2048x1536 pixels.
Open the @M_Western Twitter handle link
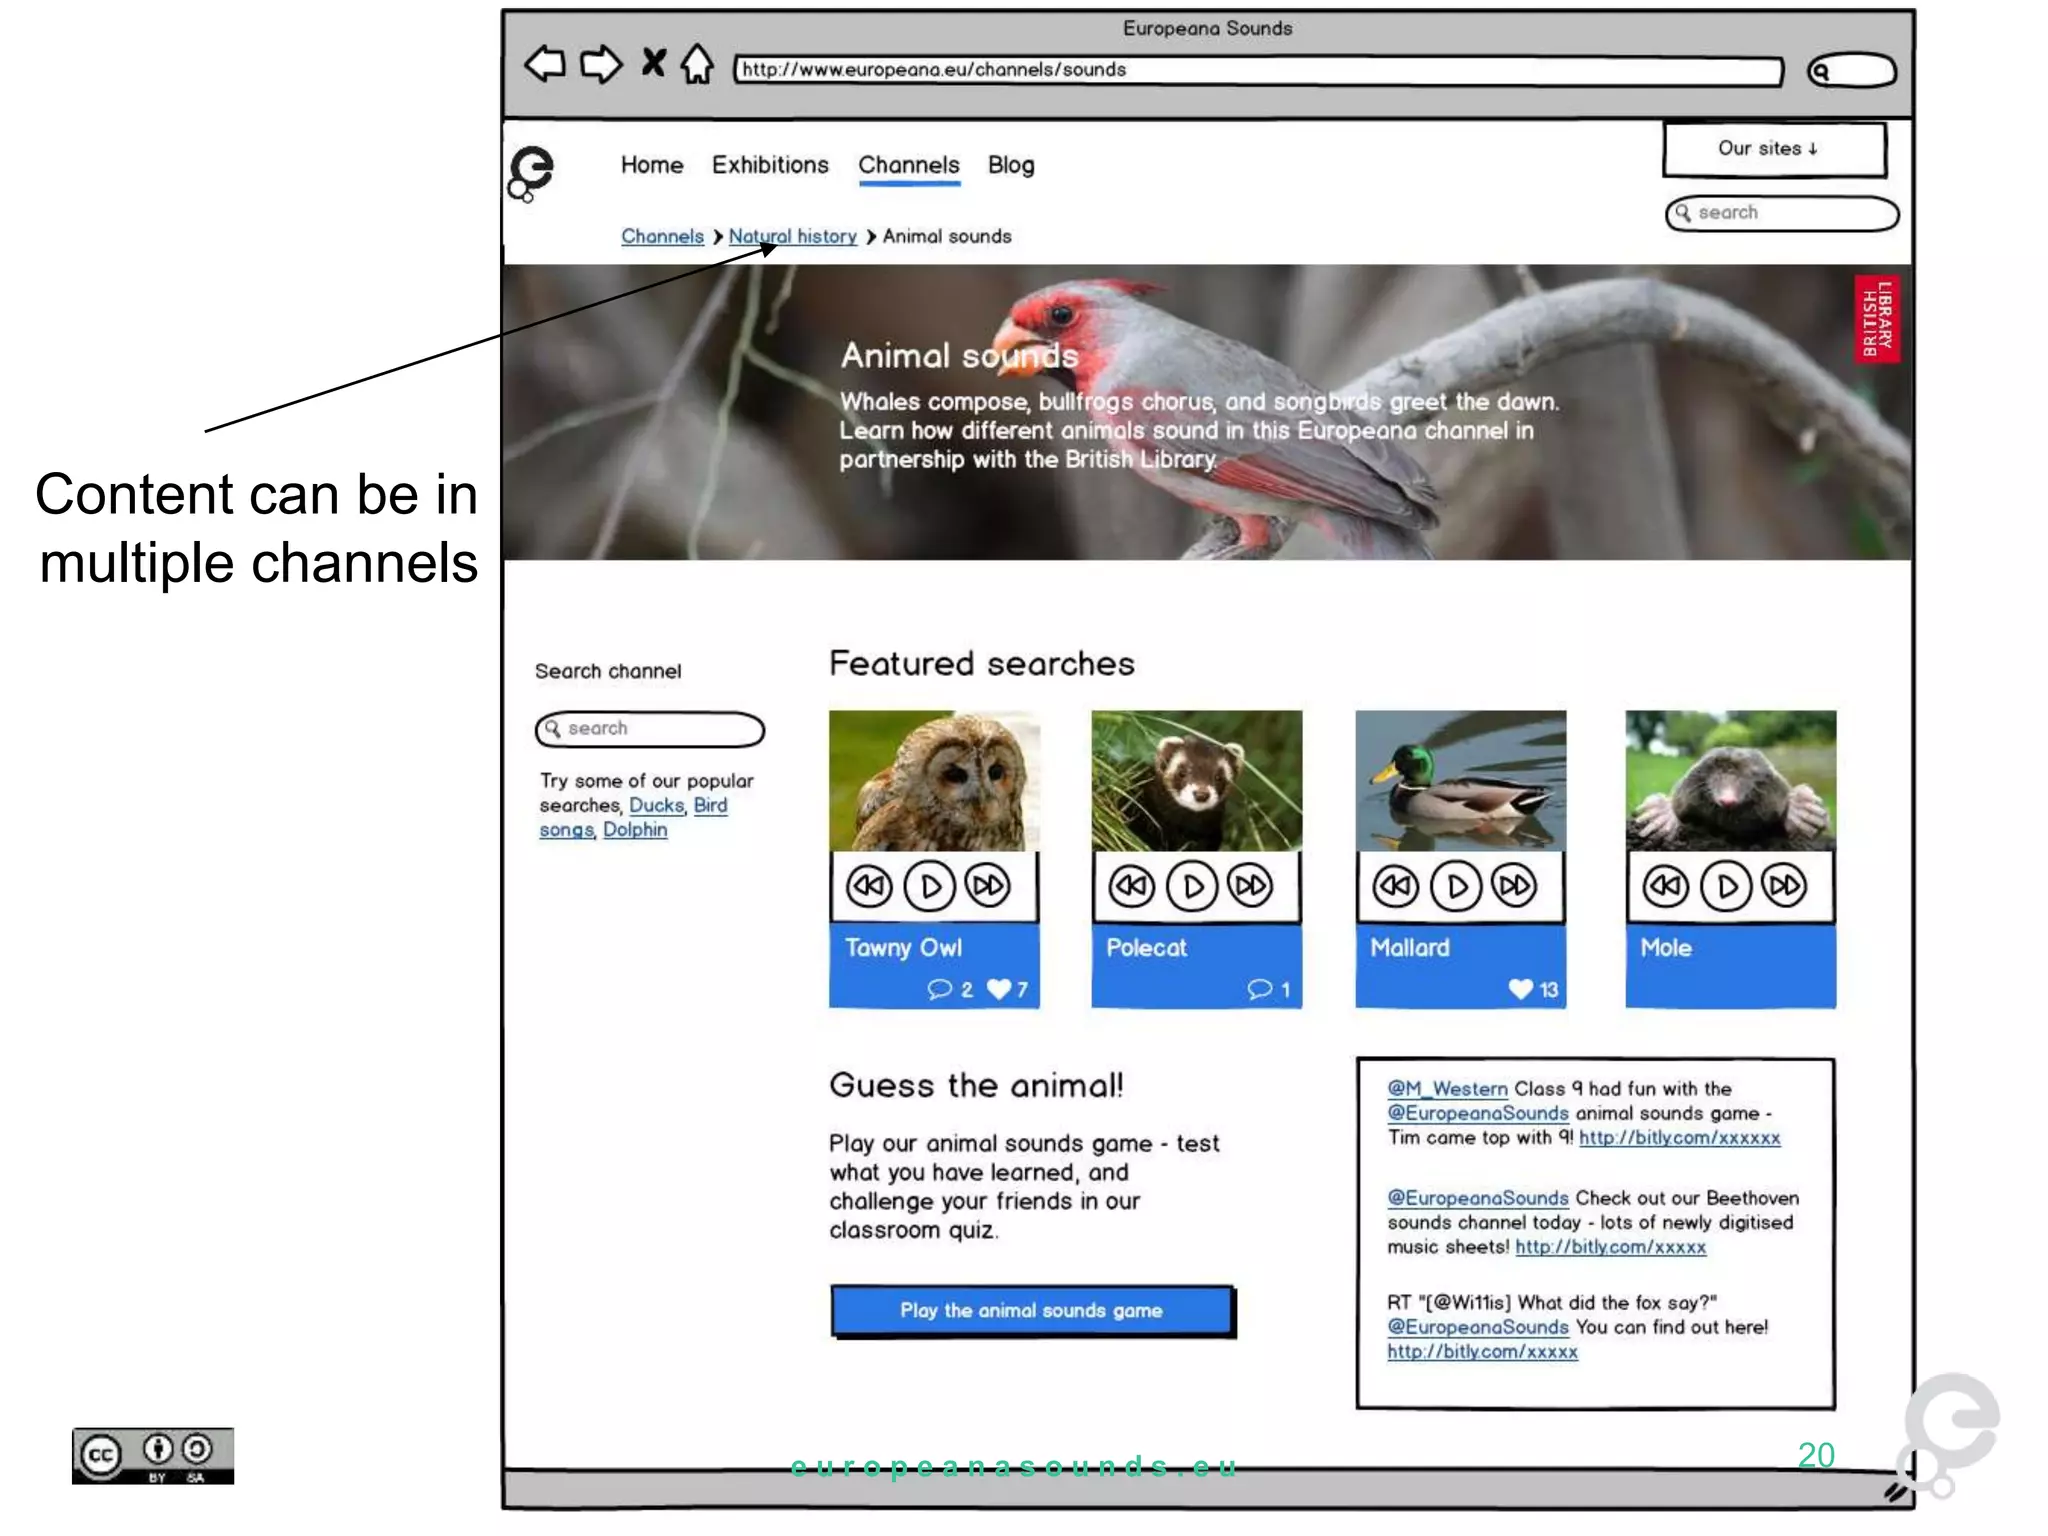coord(1447,1089)
